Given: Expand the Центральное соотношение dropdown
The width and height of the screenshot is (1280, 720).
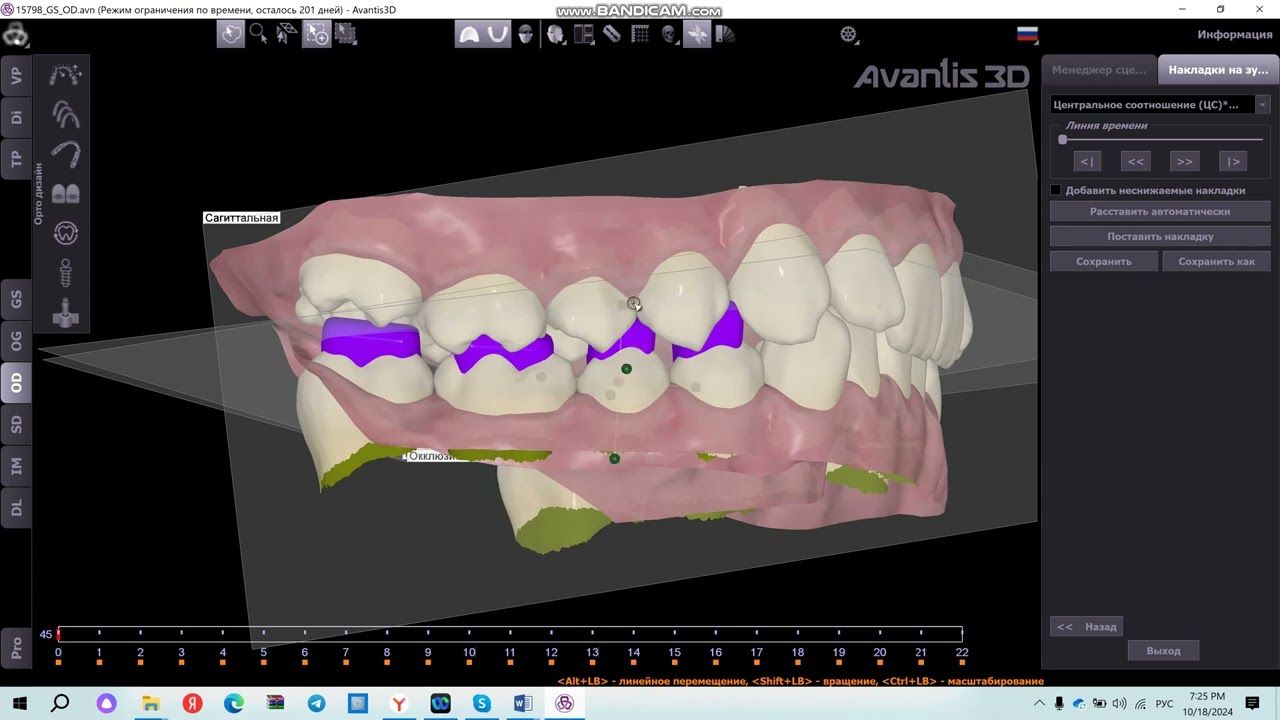Looking at the screenshot, I should [1263, 104].
